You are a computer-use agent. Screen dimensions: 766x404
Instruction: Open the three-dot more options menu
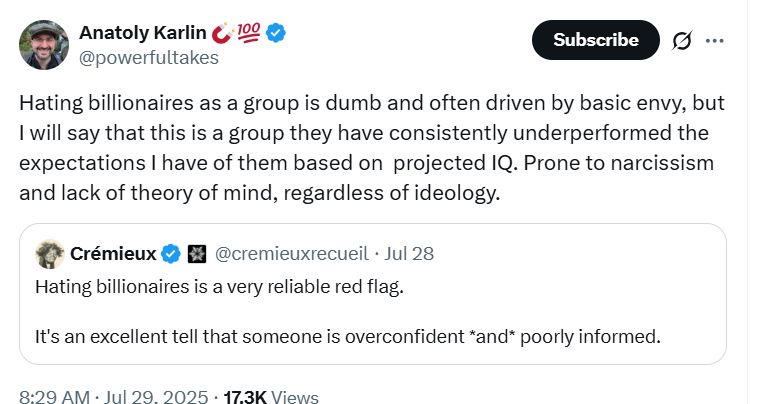tap(714, 41)
